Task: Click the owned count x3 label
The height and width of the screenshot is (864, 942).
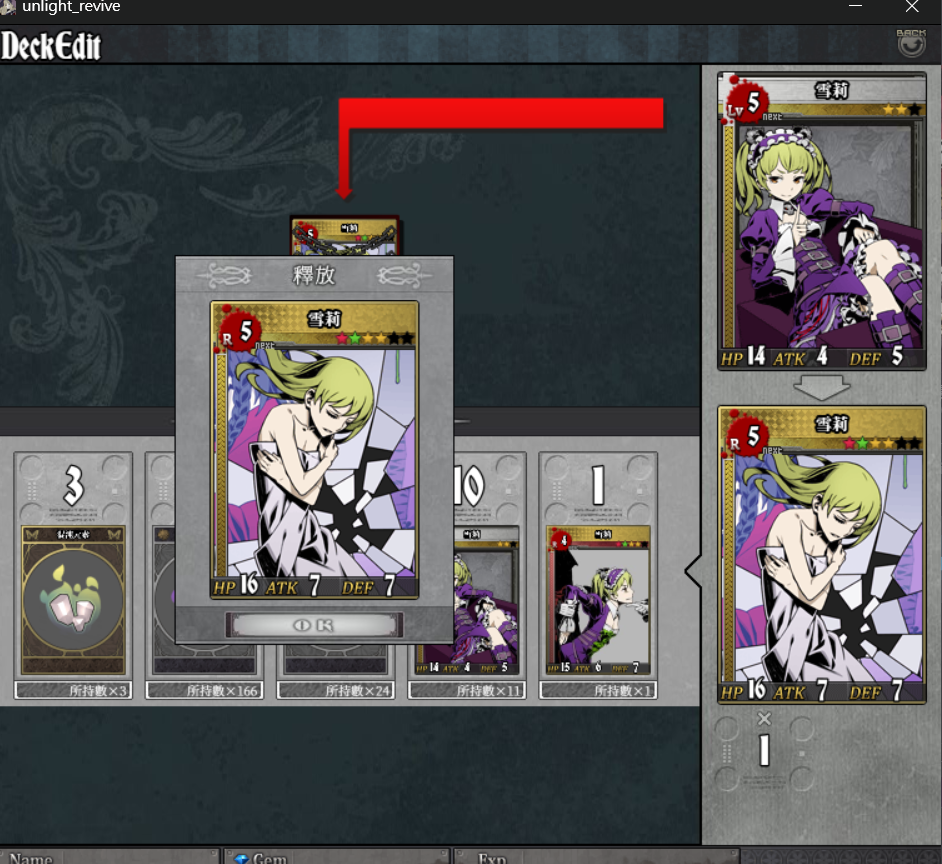Action: [73, 690]
